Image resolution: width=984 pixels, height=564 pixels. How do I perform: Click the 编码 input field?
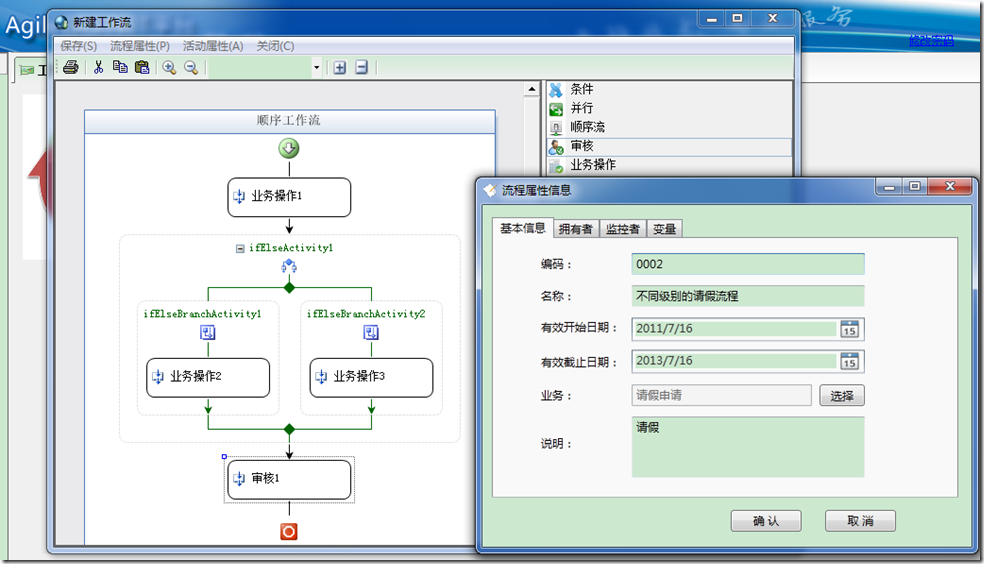[x=747, y=264]
